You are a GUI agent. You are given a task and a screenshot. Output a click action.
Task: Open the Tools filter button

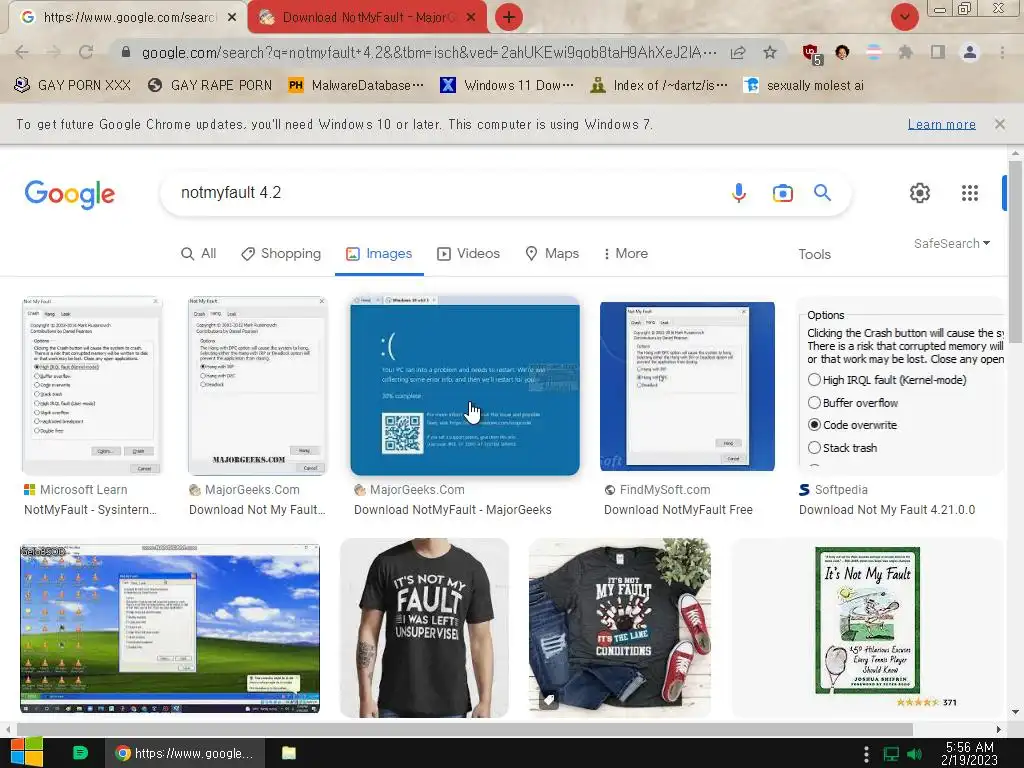coord(814,254)
